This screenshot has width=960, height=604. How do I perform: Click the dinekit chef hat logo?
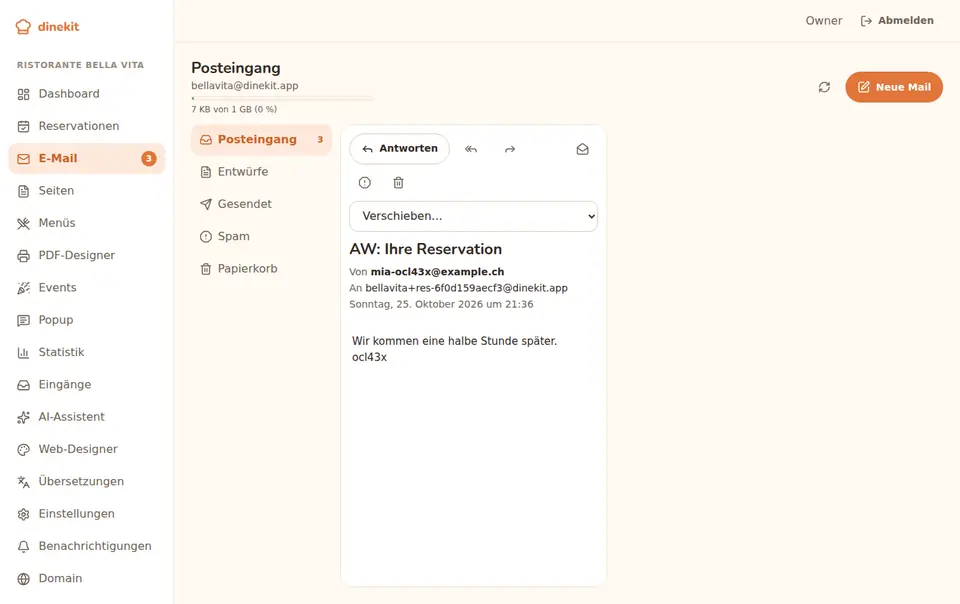tap(23, 26)
